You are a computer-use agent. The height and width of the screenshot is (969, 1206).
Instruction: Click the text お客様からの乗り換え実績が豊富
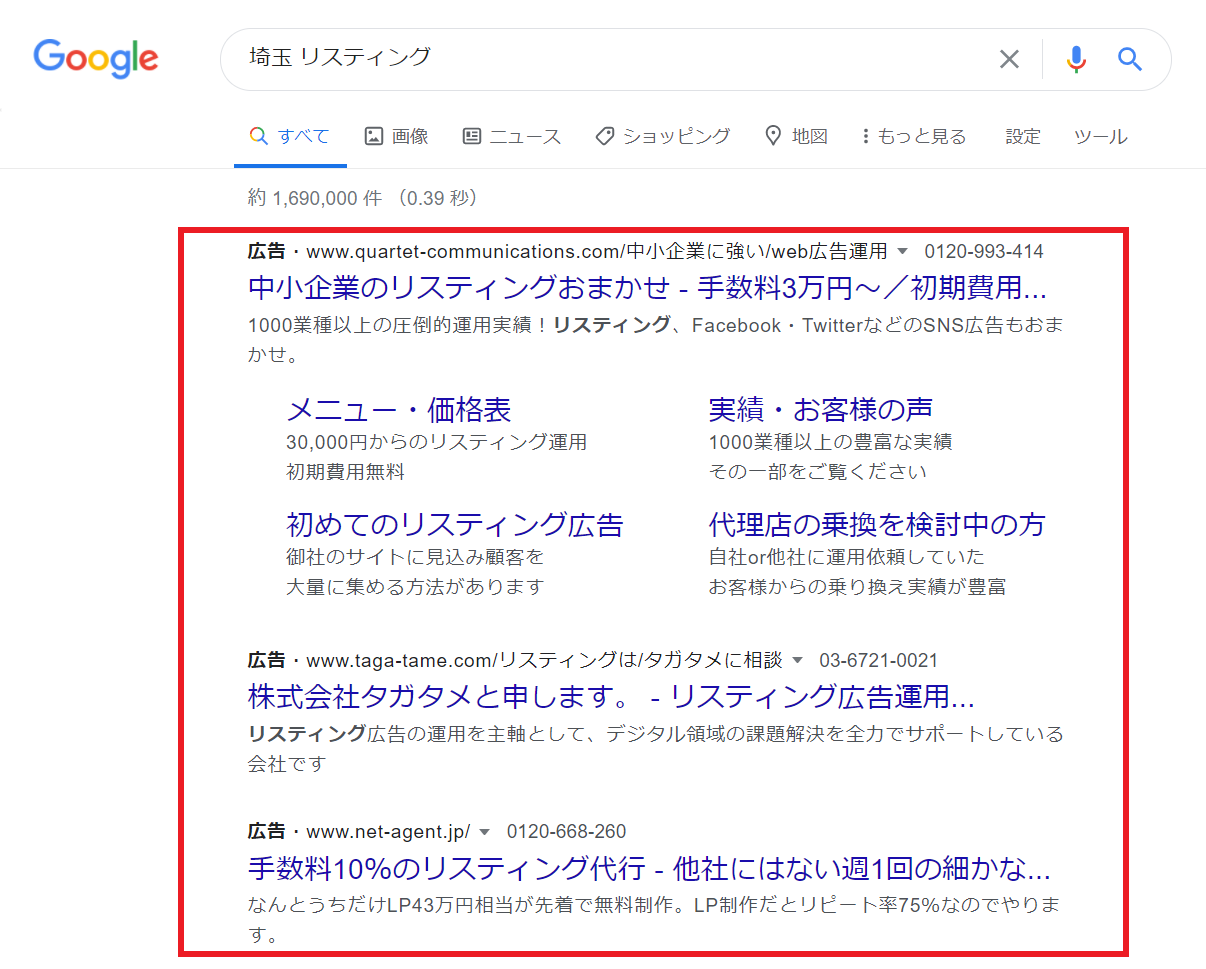pyautogui.click(x=857, y=587)
